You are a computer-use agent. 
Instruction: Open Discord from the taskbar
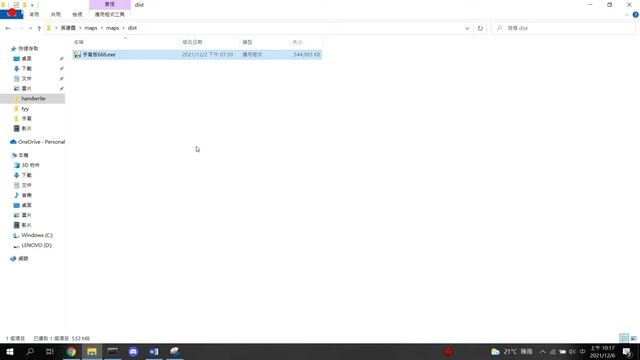point(133,351)
